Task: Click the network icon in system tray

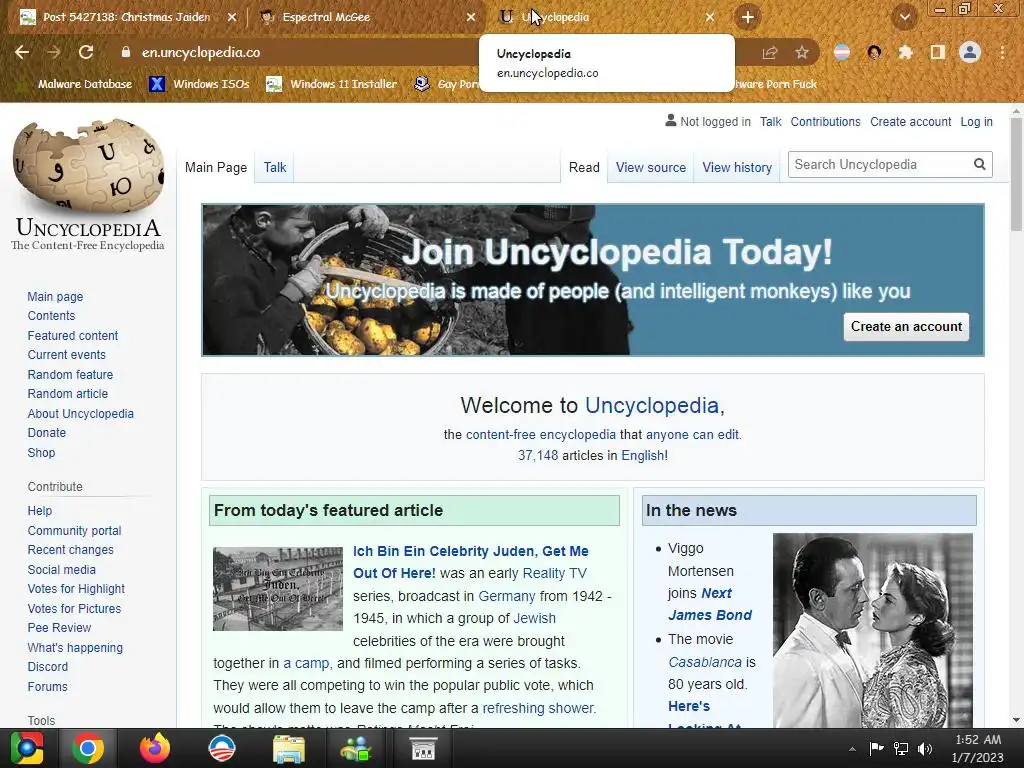Action: point(901,748)
